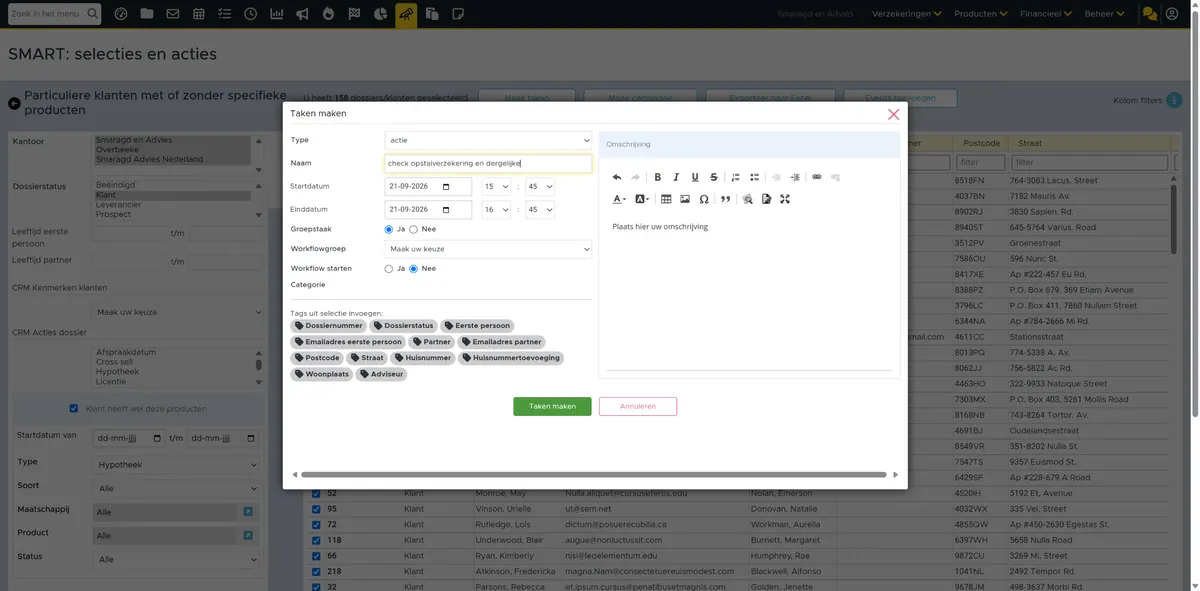Open the Type dropdown showing 'actie'
Image resolution: width=1200 pixels, height=591 pixels.
[x=488, y=140]
